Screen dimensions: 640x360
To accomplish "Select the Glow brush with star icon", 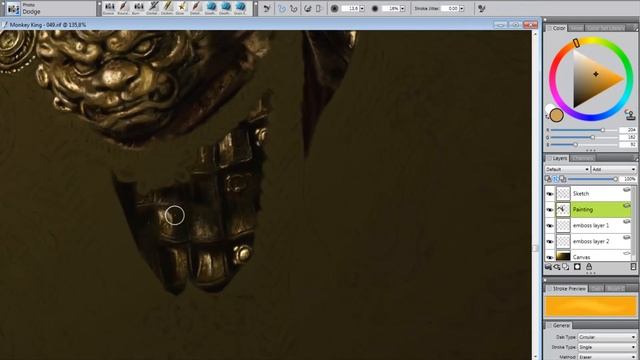I will 182,8.
